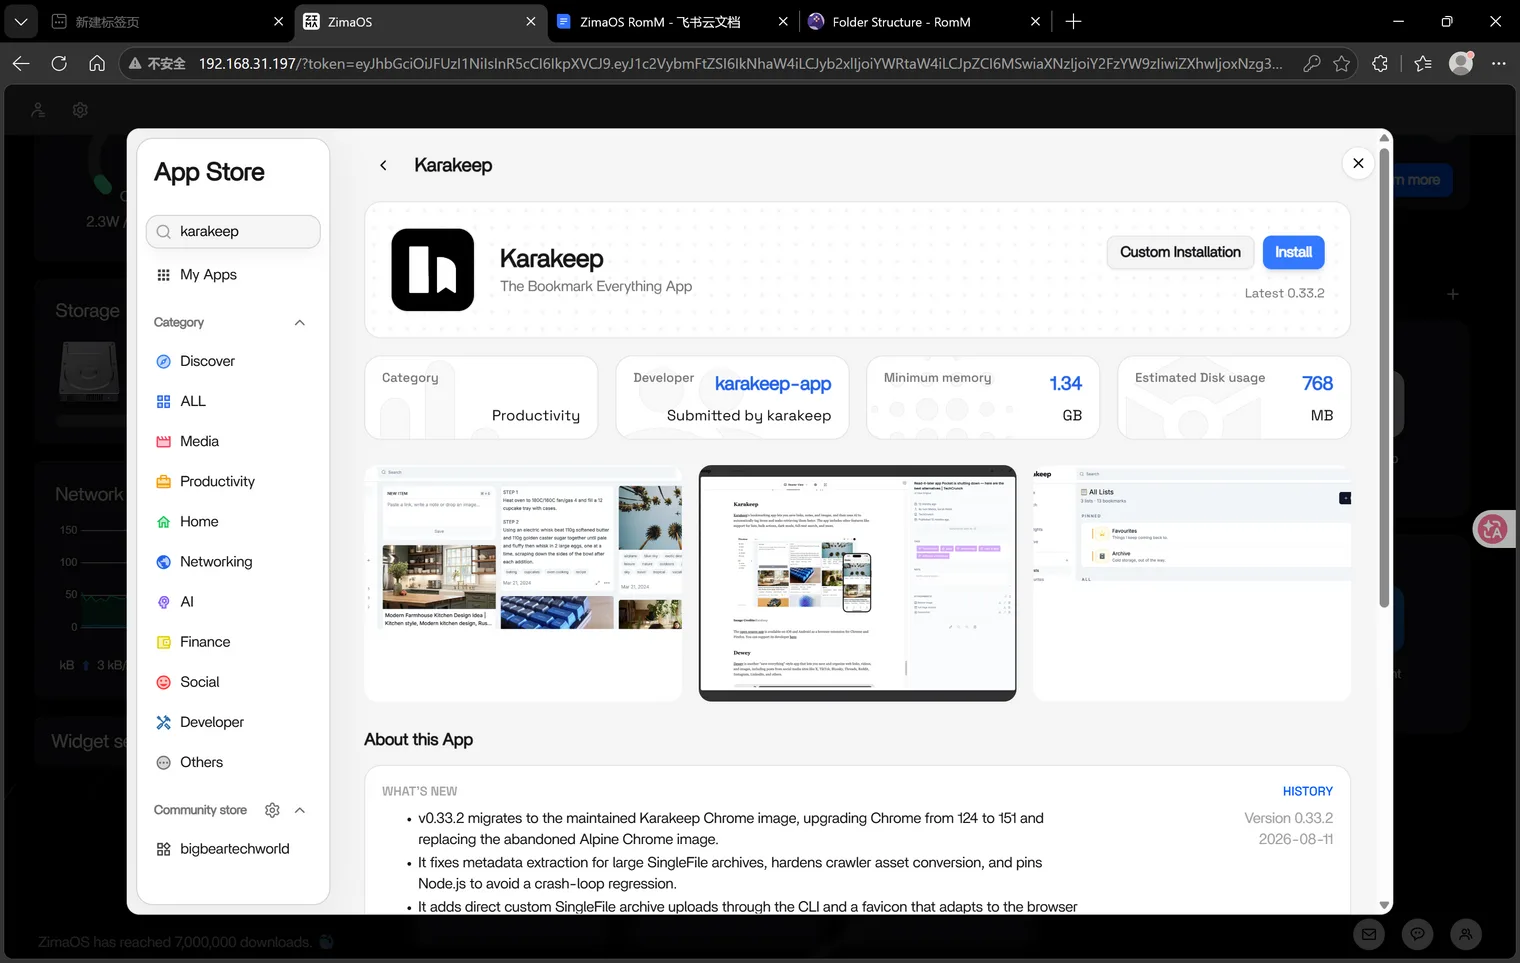The height and width of the screenshot is (963, 1520).
Task: Click the karakeep search field
Action: pos(233,232)
